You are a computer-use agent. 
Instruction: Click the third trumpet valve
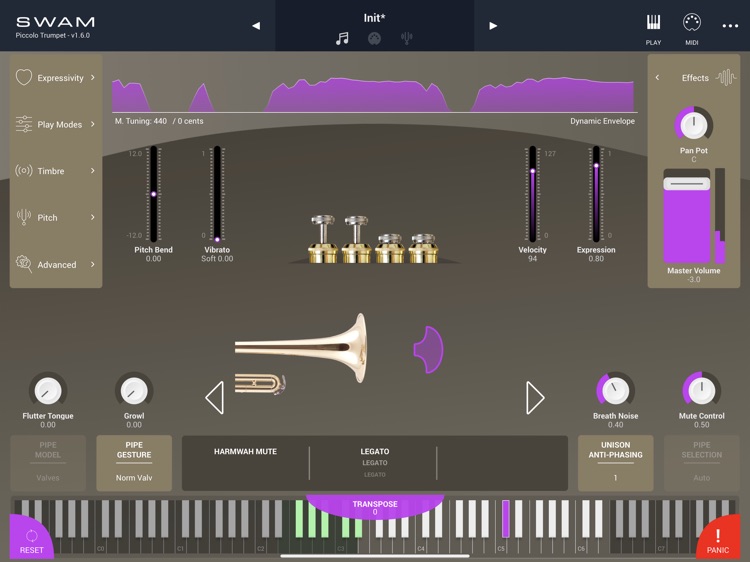(x=389, y=248)
